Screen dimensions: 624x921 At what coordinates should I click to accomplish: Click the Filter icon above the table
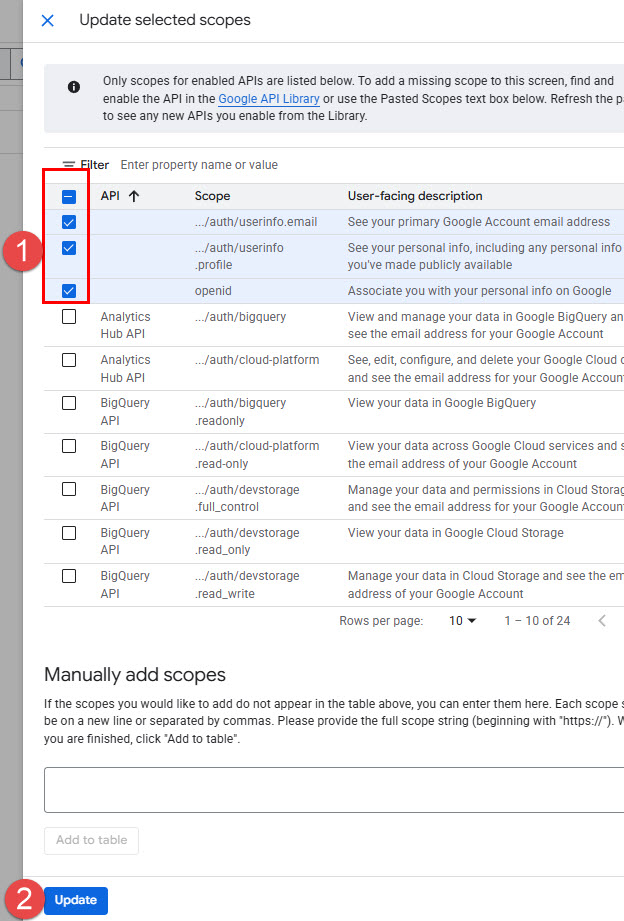pyautogui.click(x=69, y=165)
